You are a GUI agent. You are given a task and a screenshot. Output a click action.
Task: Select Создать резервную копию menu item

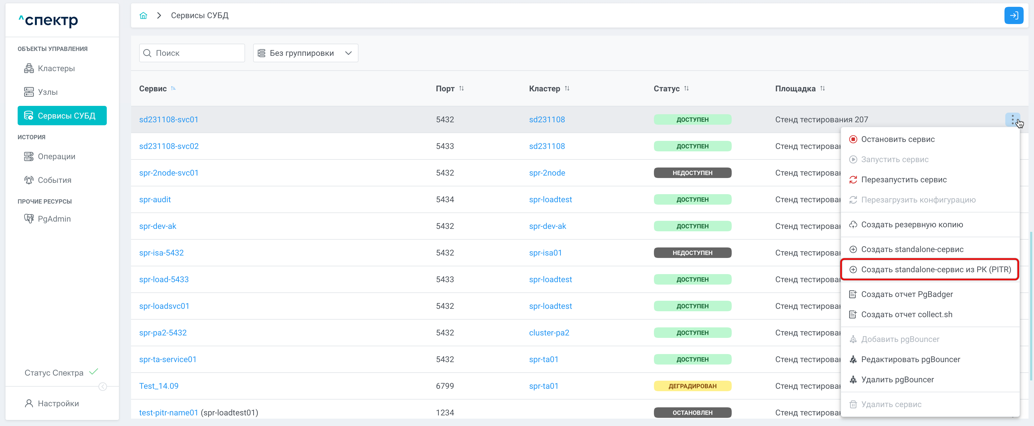point(911,225)
